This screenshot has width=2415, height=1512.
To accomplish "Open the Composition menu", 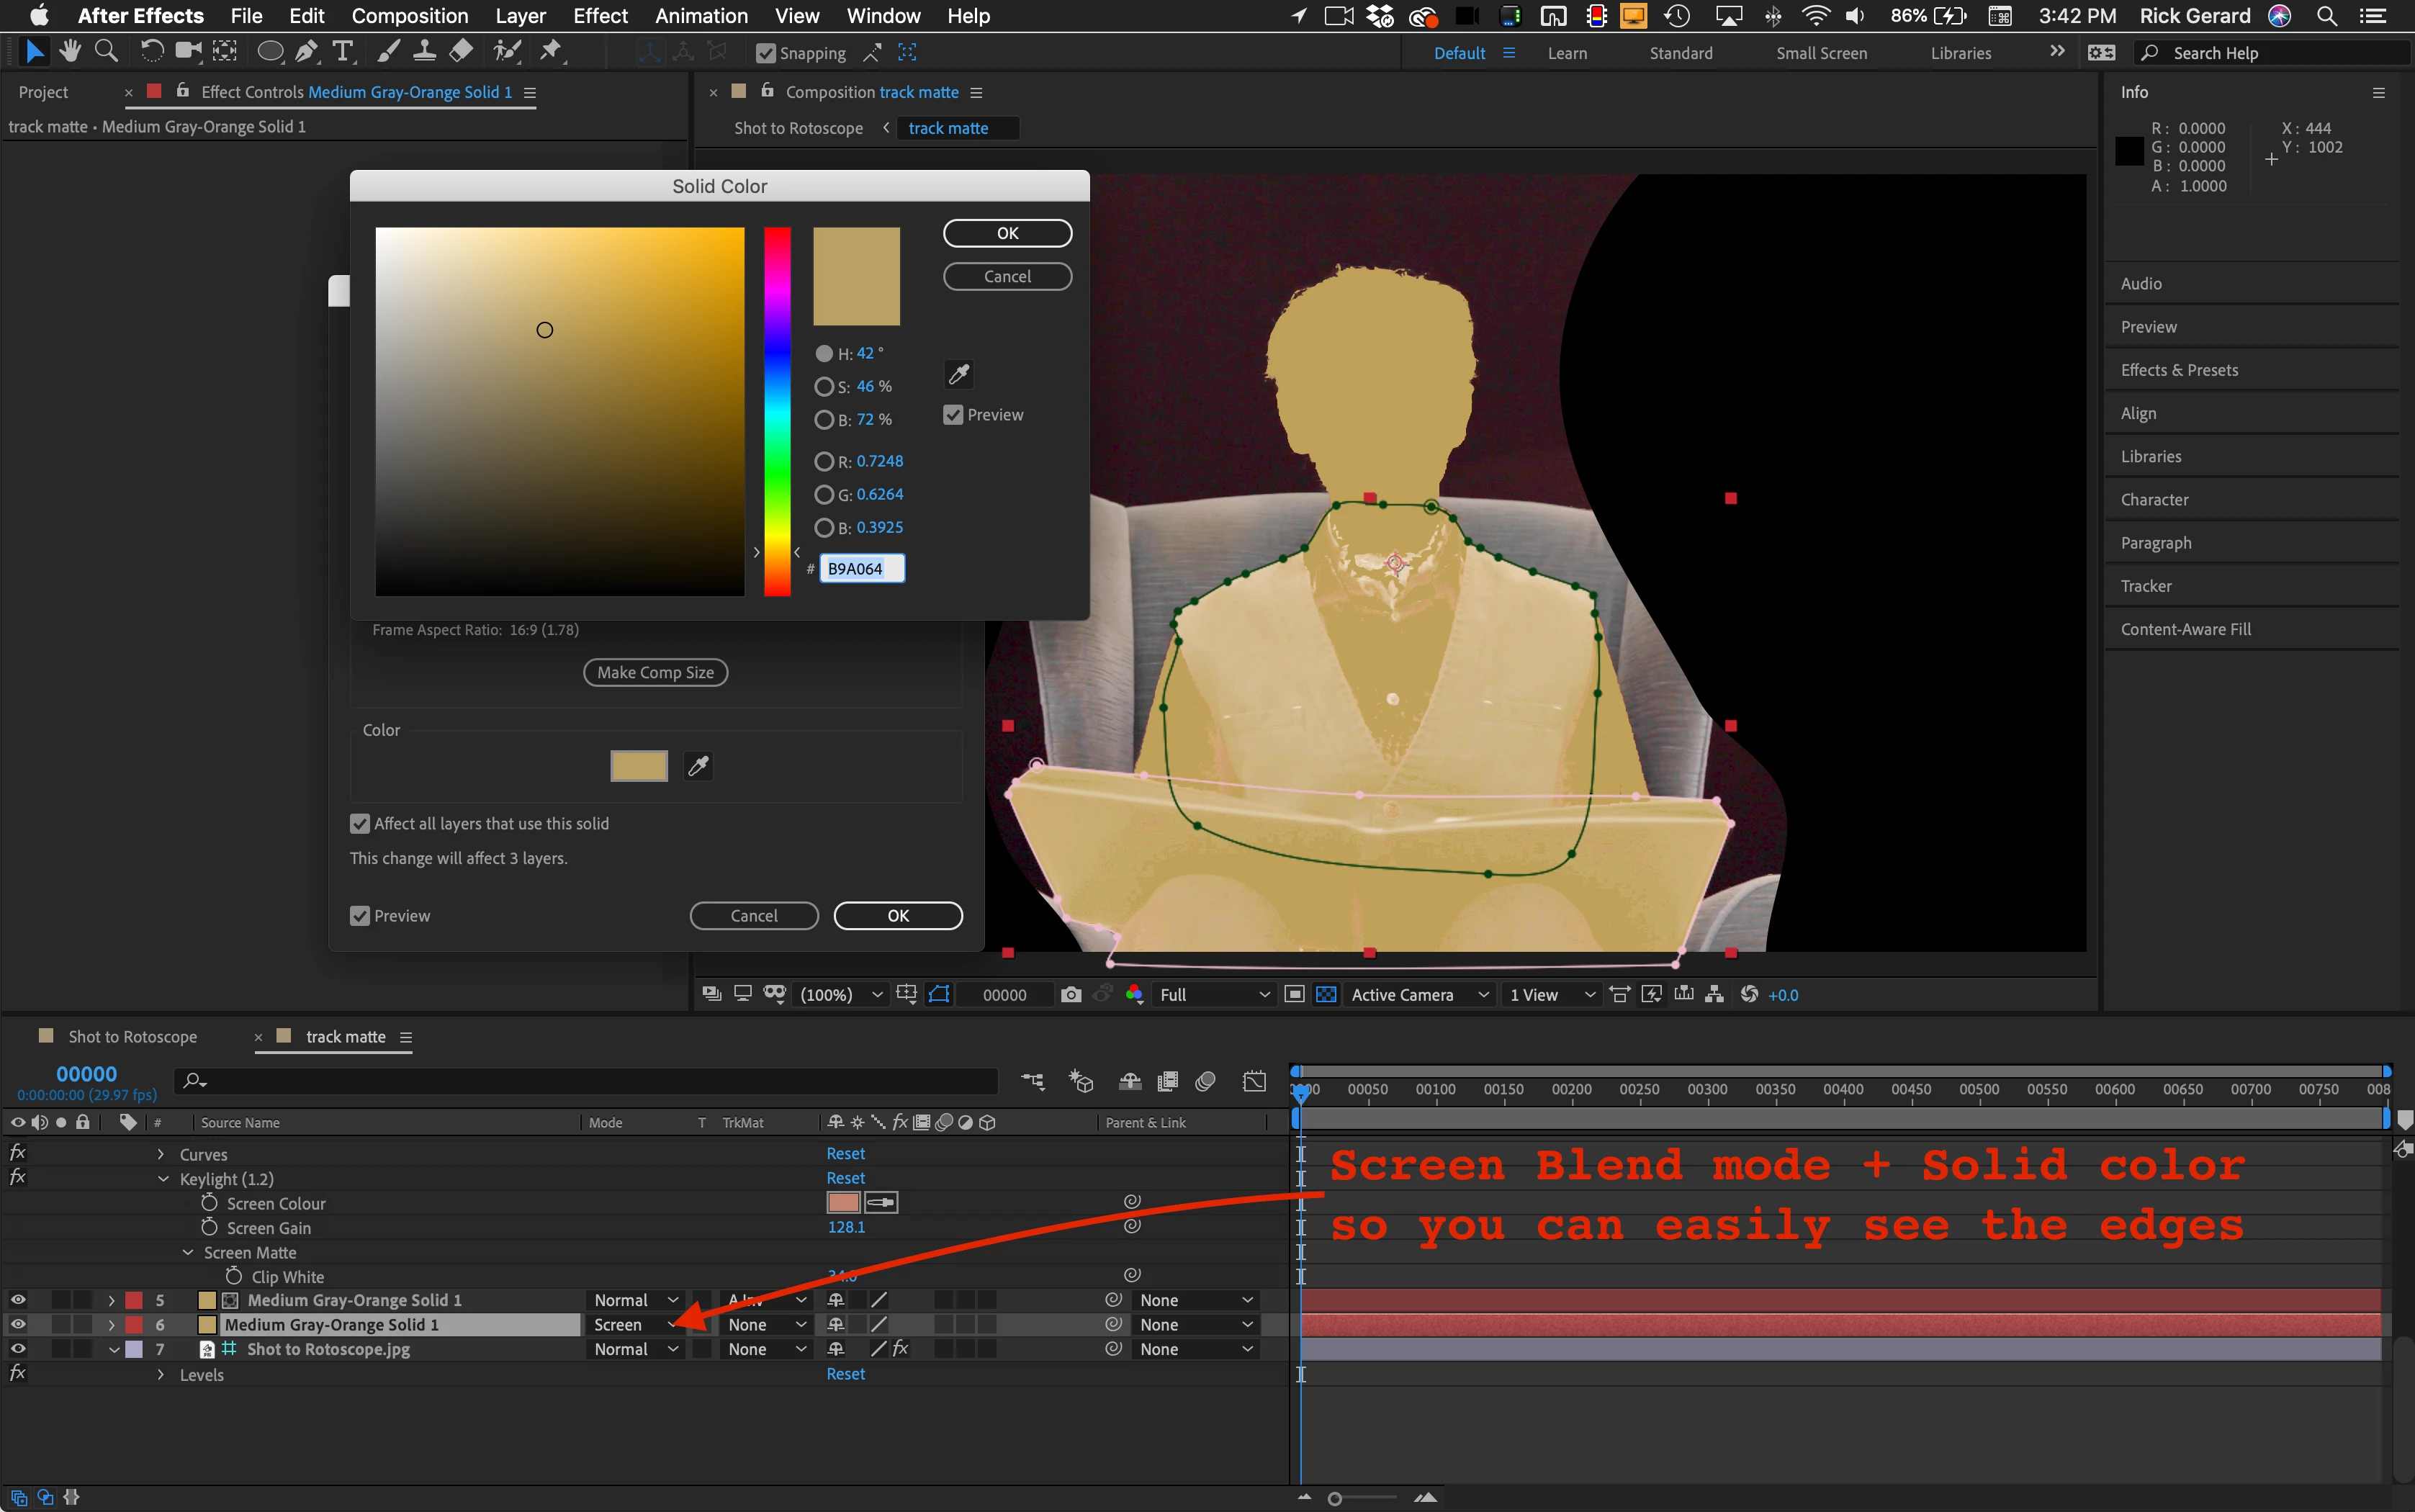I will (x=409, y=16).
